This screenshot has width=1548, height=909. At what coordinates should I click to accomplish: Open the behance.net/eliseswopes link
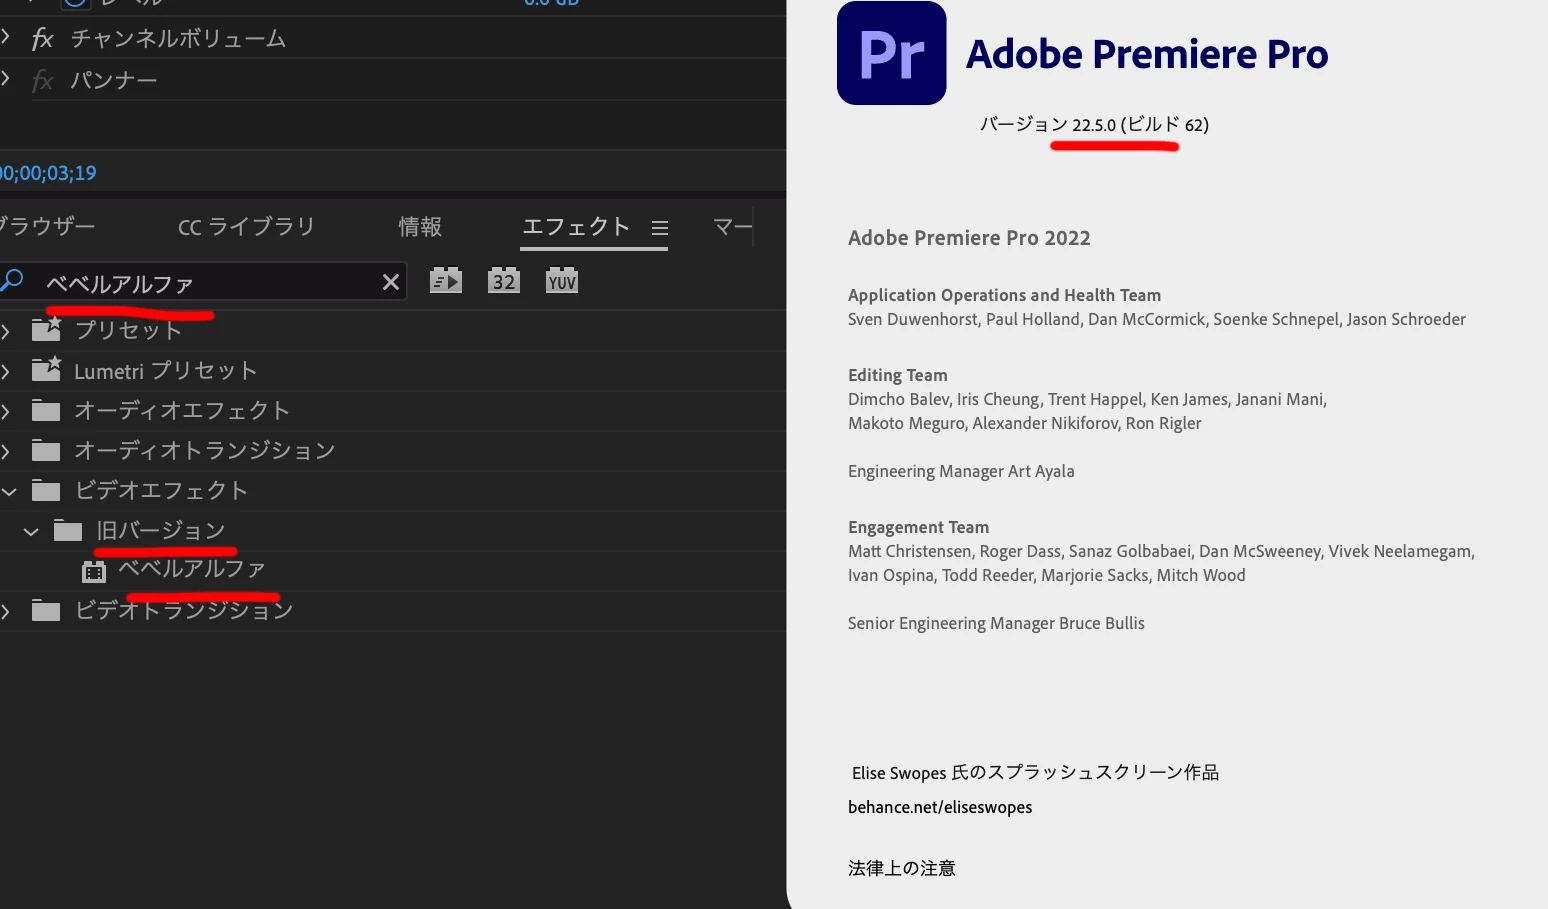[x=940, y=807]
